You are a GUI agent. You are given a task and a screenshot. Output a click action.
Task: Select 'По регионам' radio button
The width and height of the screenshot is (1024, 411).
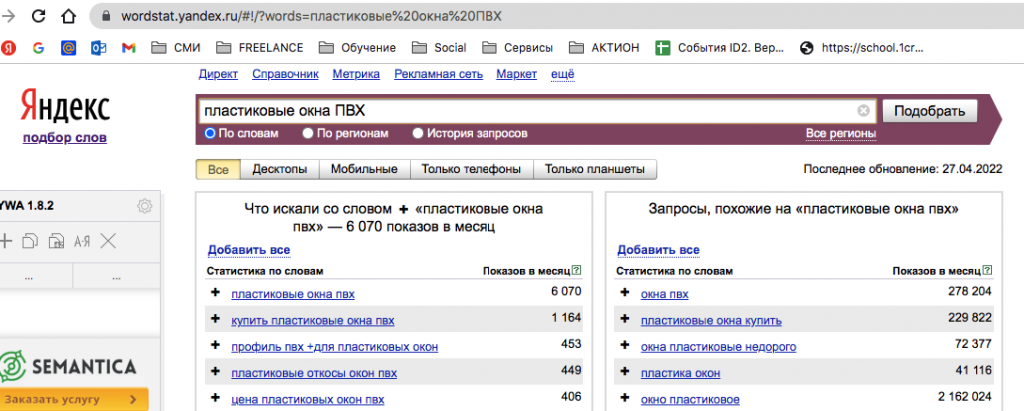click(x=308, y=133)
